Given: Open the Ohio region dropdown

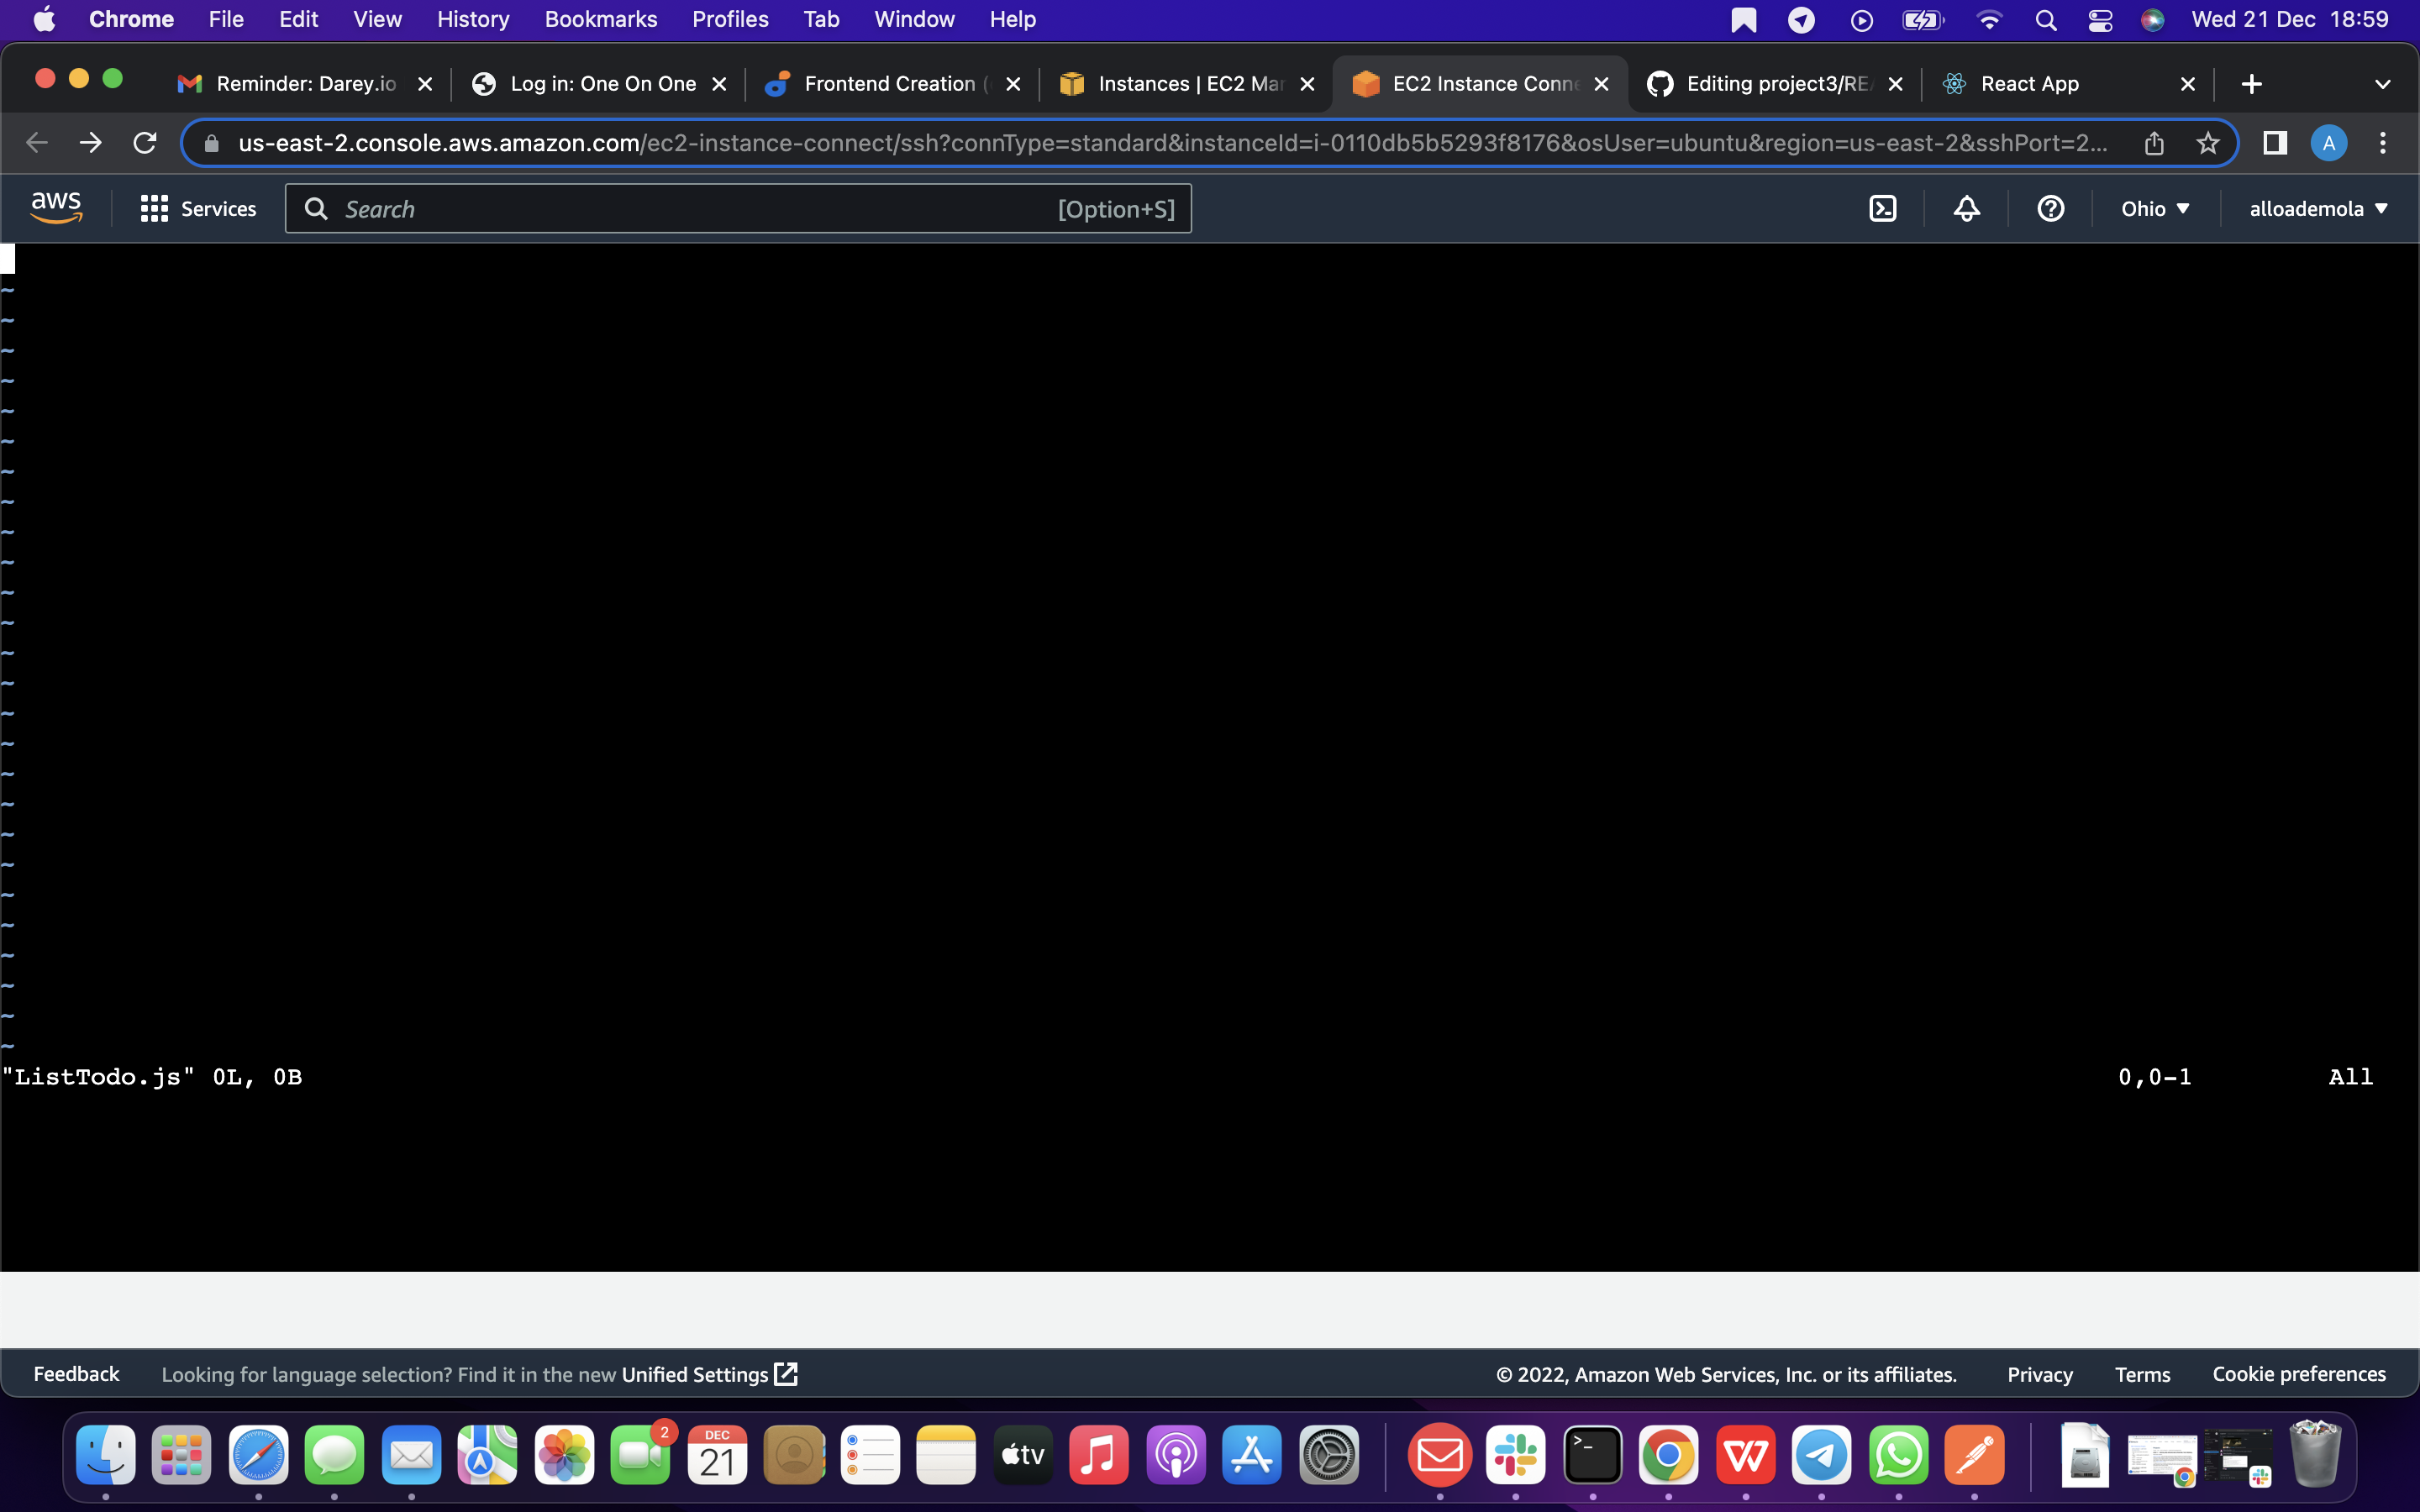Looking at the screenshot, I should click(2154, 208).
